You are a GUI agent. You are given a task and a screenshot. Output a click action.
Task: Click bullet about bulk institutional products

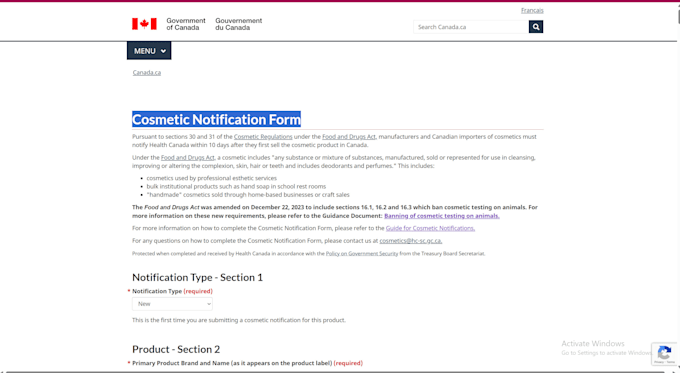(236, 186)
